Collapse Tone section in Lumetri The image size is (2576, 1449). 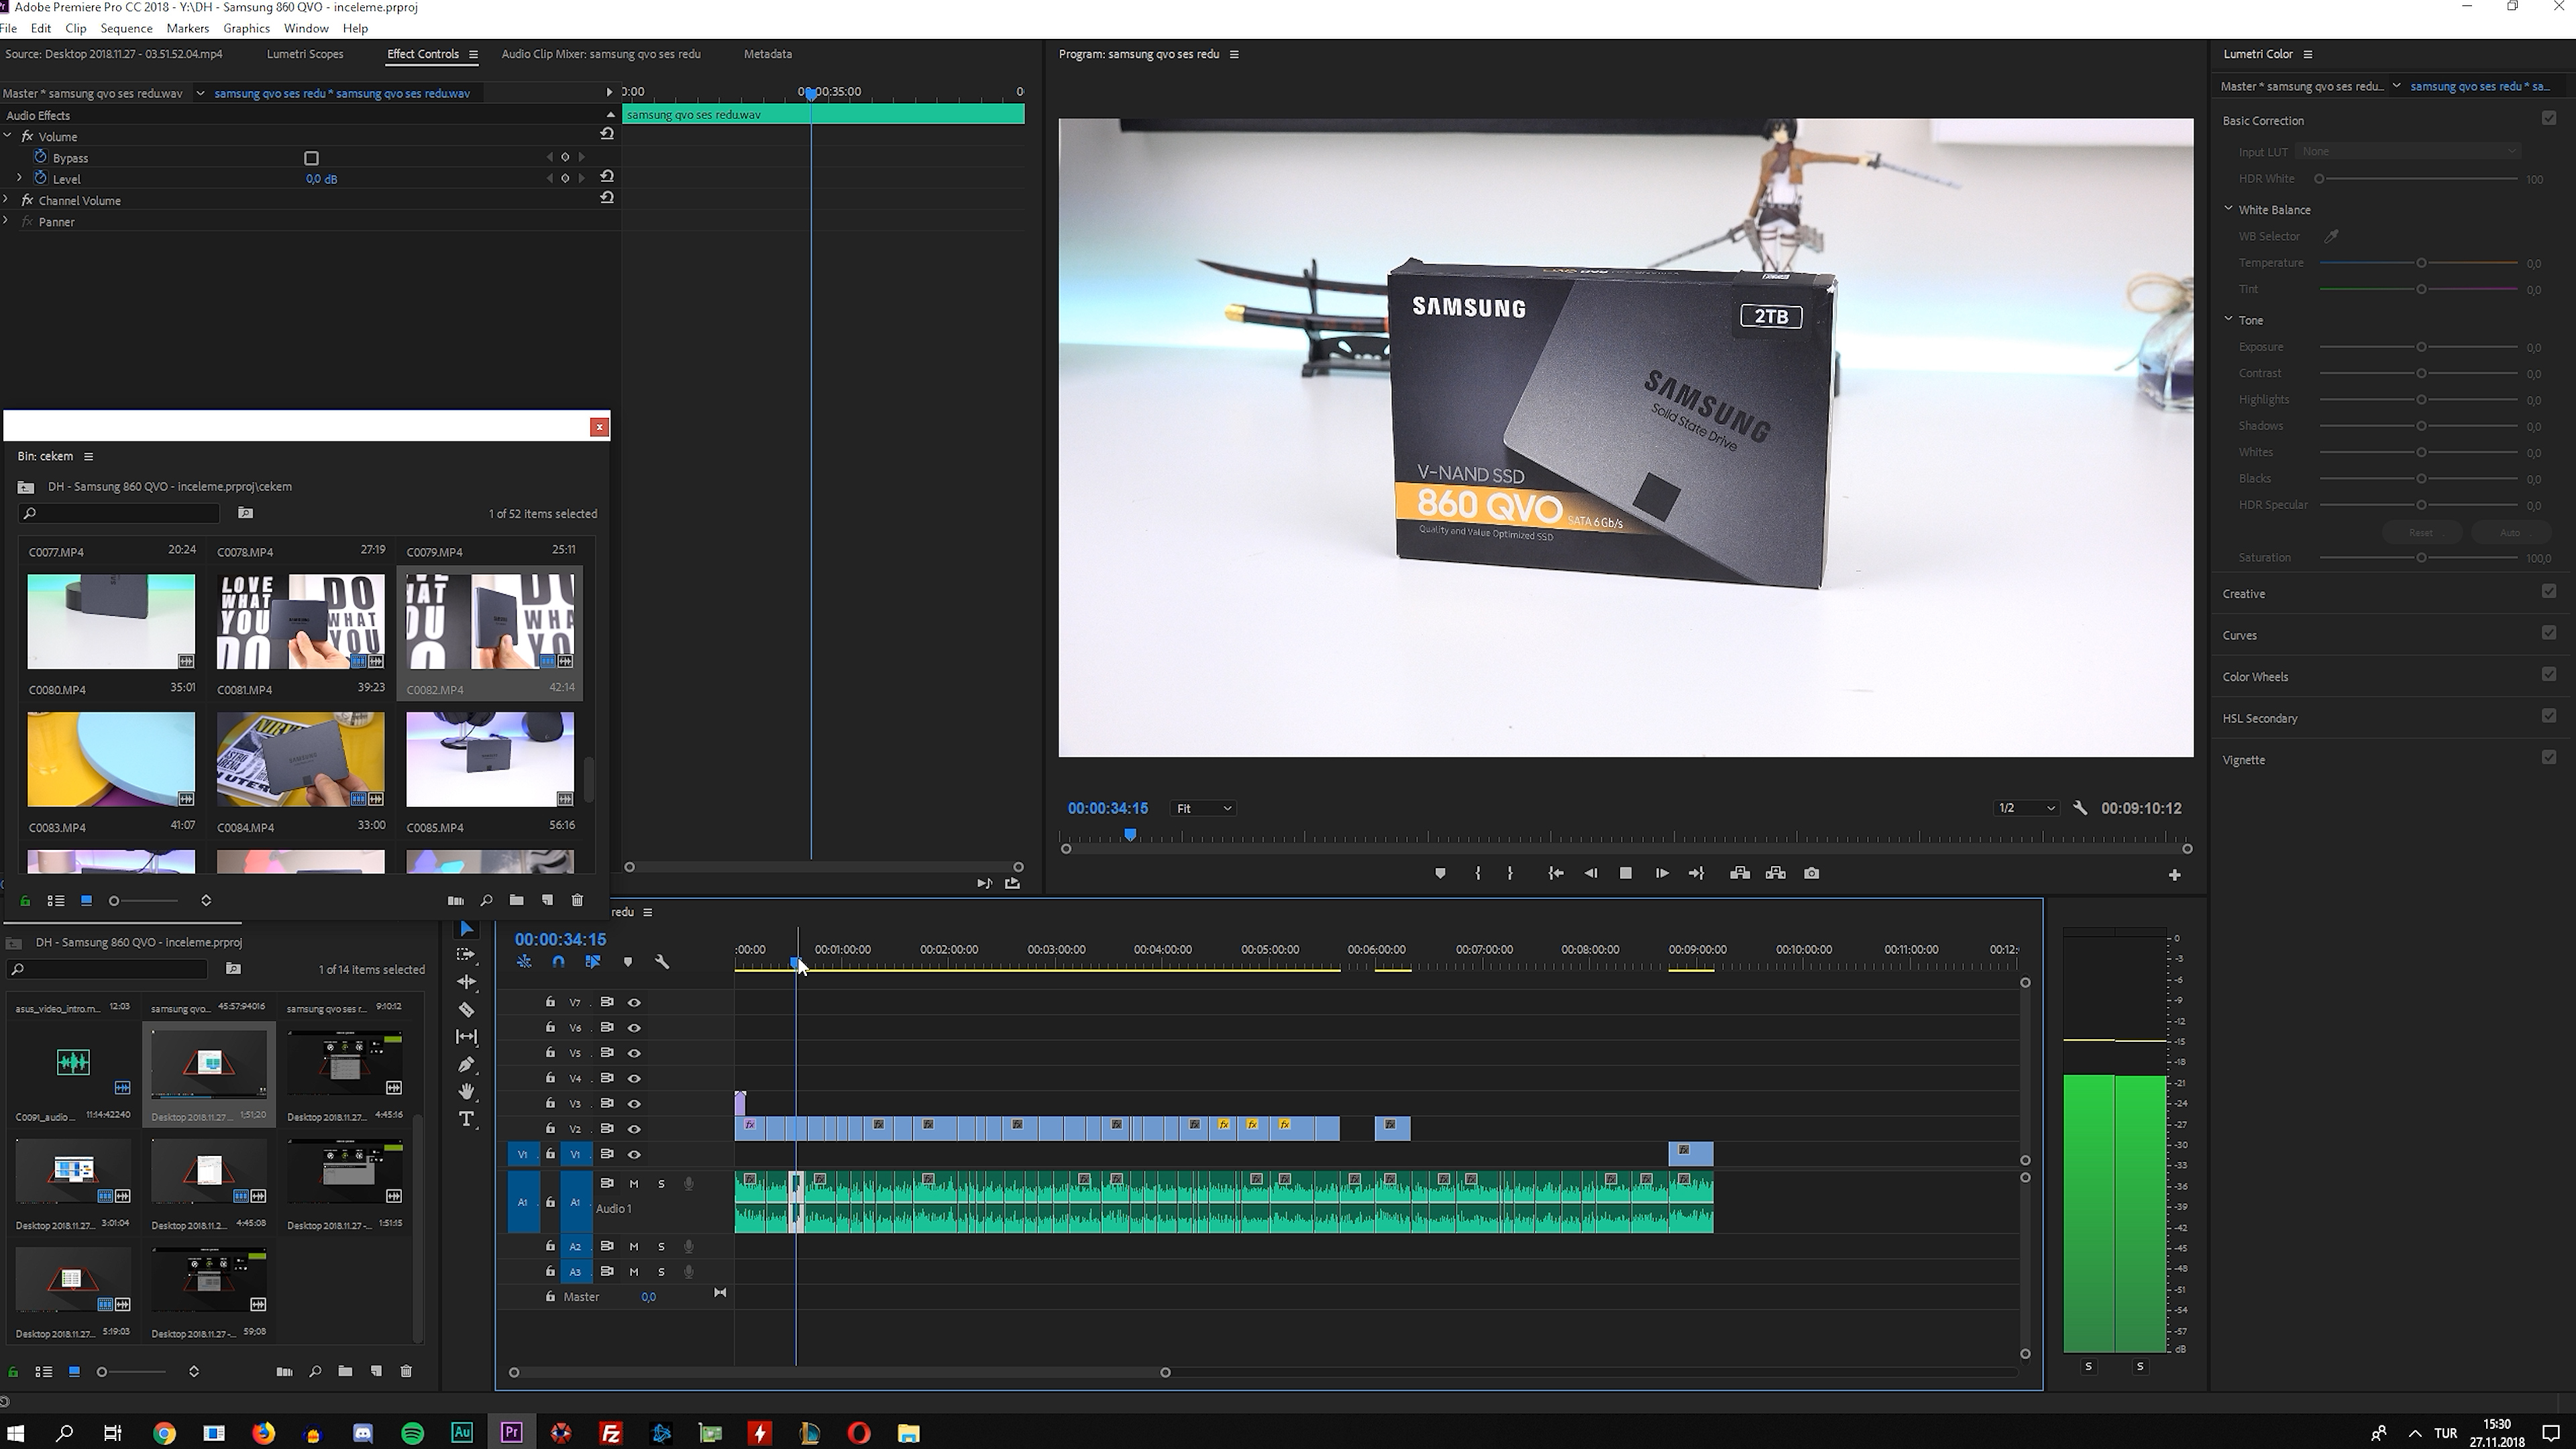(2228, 319)
